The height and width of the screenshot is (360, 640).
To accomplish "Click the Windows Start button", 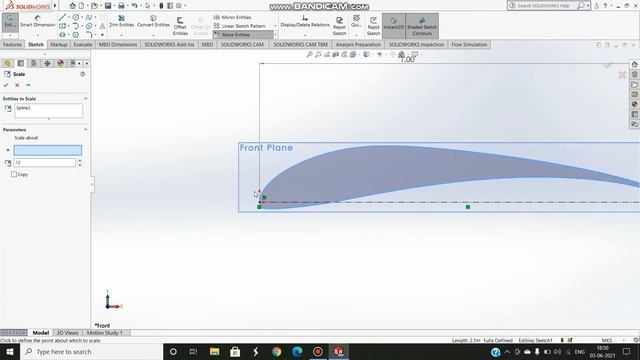I will pyautogui.click(x=10, y=351).
